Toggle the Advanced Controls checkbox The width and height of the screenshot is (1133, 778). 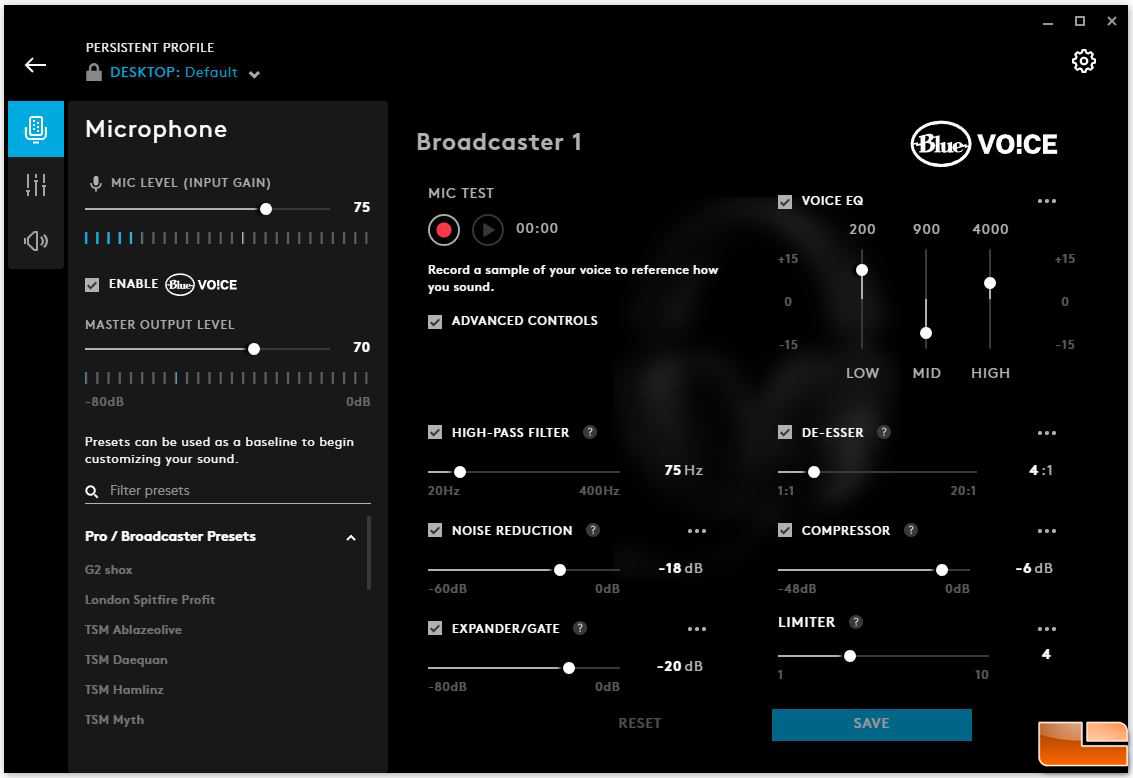[435, 321]
